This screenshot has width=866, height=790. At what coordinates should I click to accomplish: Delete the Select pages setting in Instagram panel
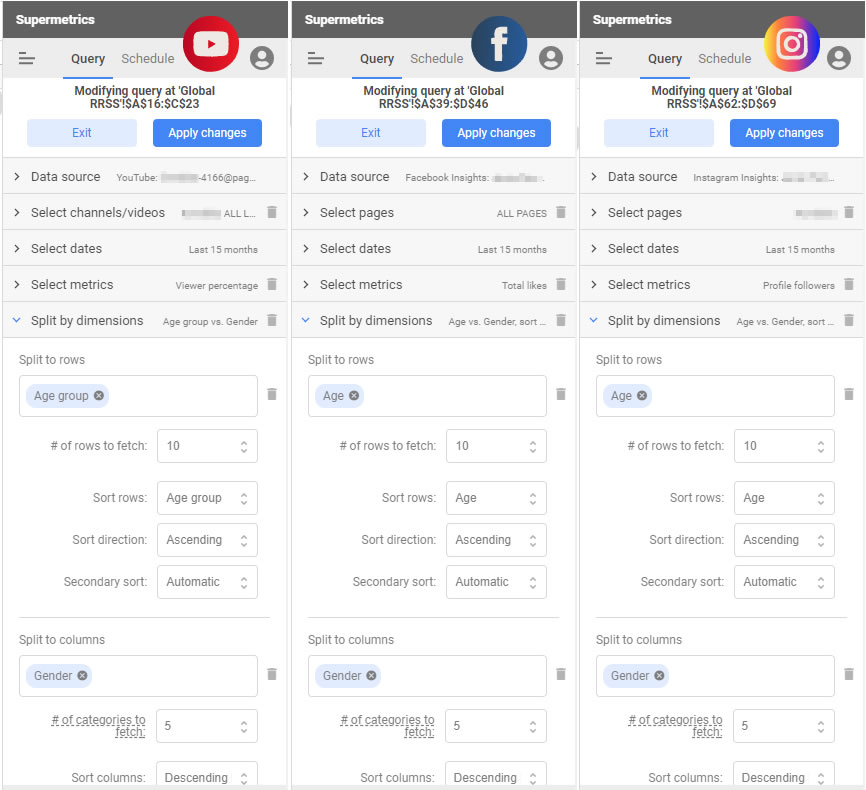tap(849, 212)
